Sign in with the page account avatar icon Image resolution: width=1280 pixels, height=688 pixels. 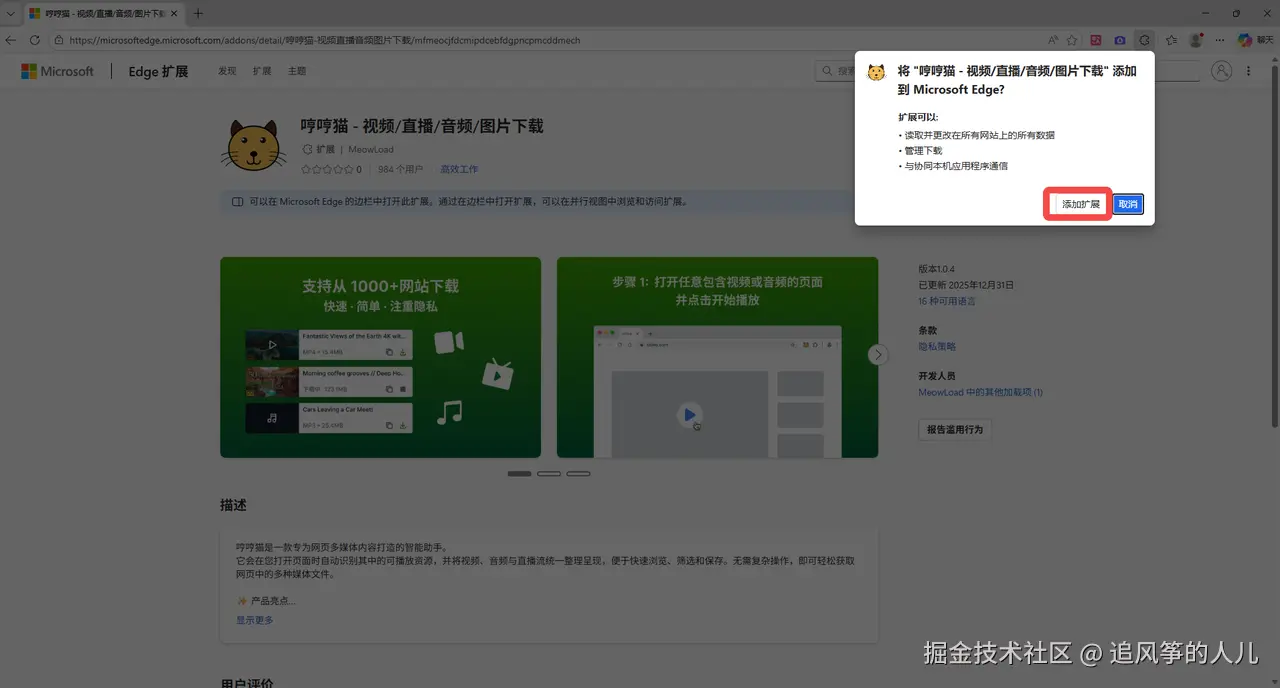pos(1221,71)
